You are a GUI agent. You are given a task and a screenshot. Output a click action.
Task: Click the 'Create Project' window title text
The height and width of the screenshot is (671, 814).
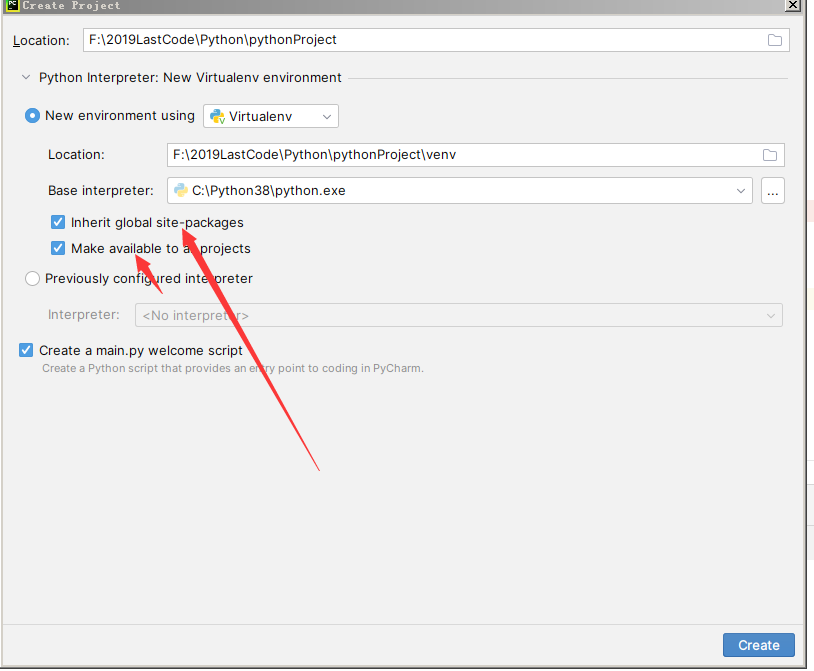(71, 5)
